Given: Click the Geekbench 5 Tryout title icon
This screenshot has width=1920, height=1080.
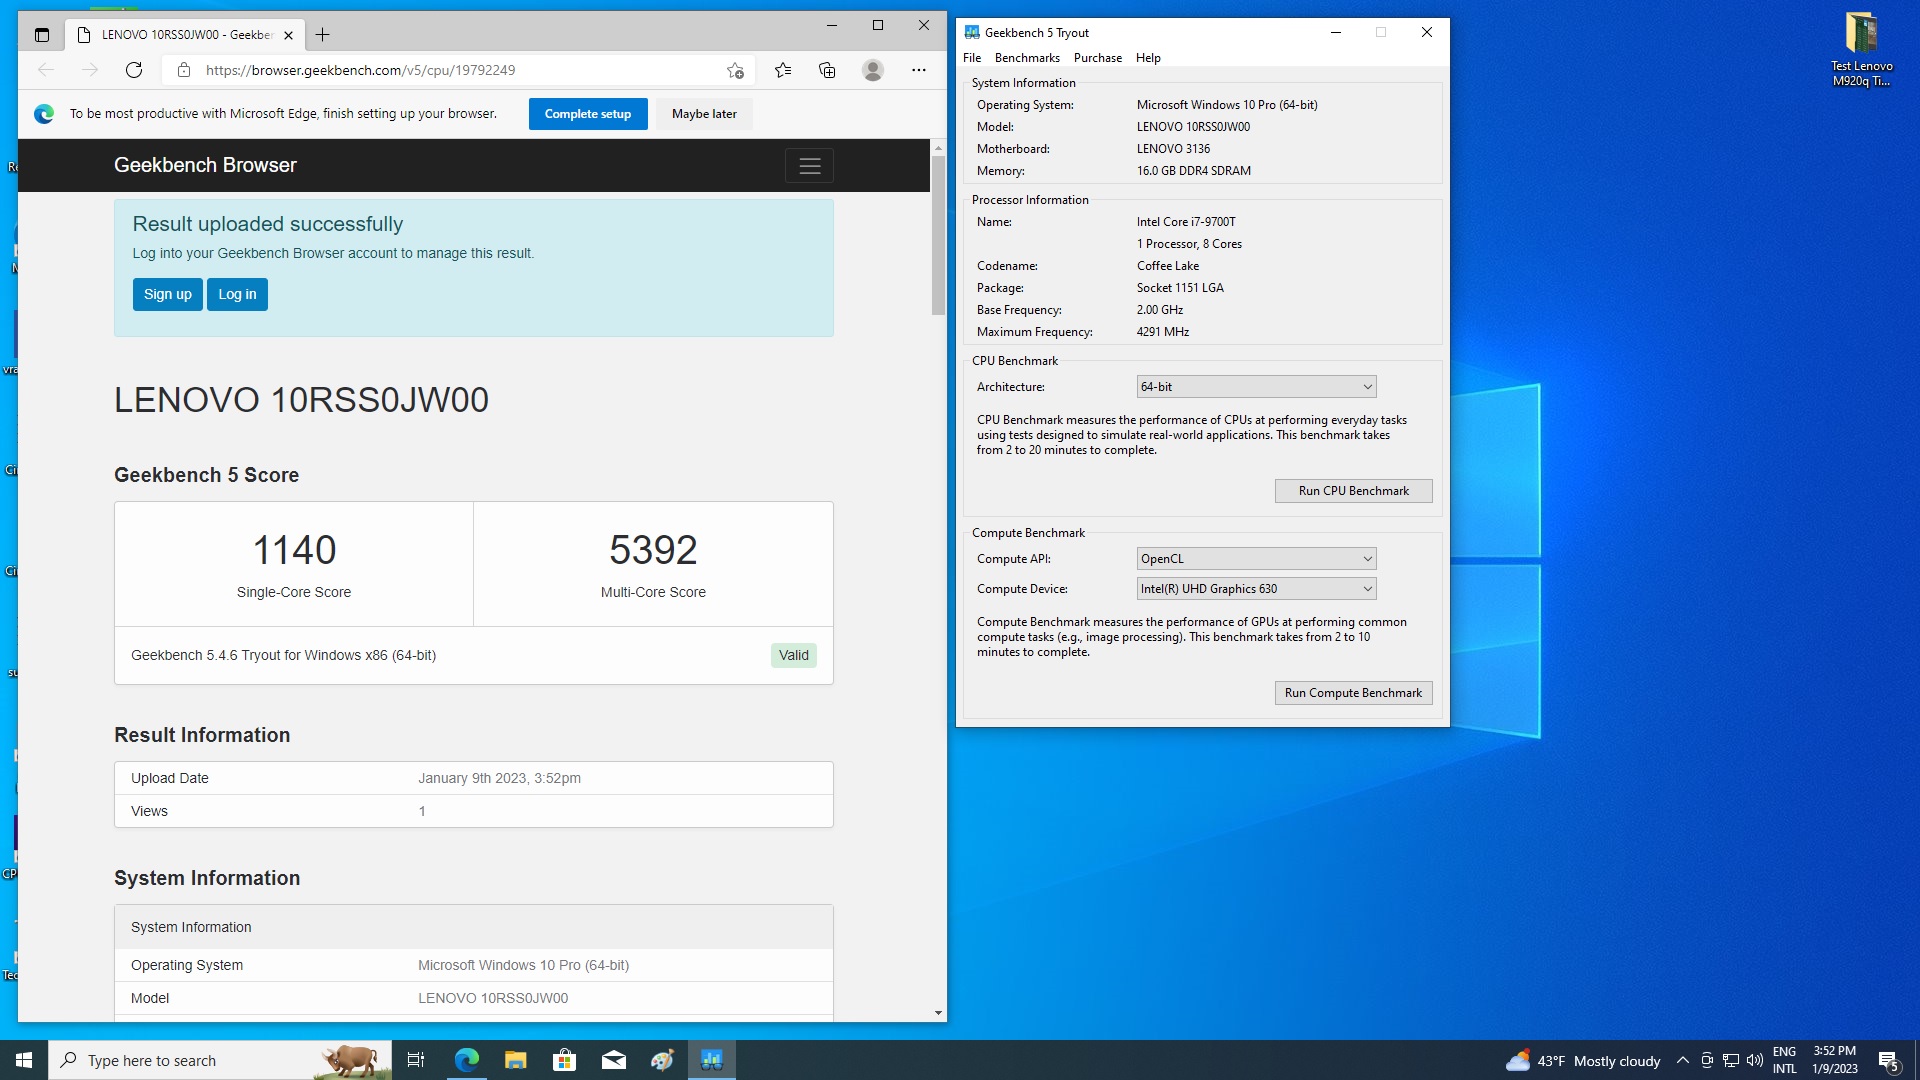Looking at the screenshot, I should 971,33.
